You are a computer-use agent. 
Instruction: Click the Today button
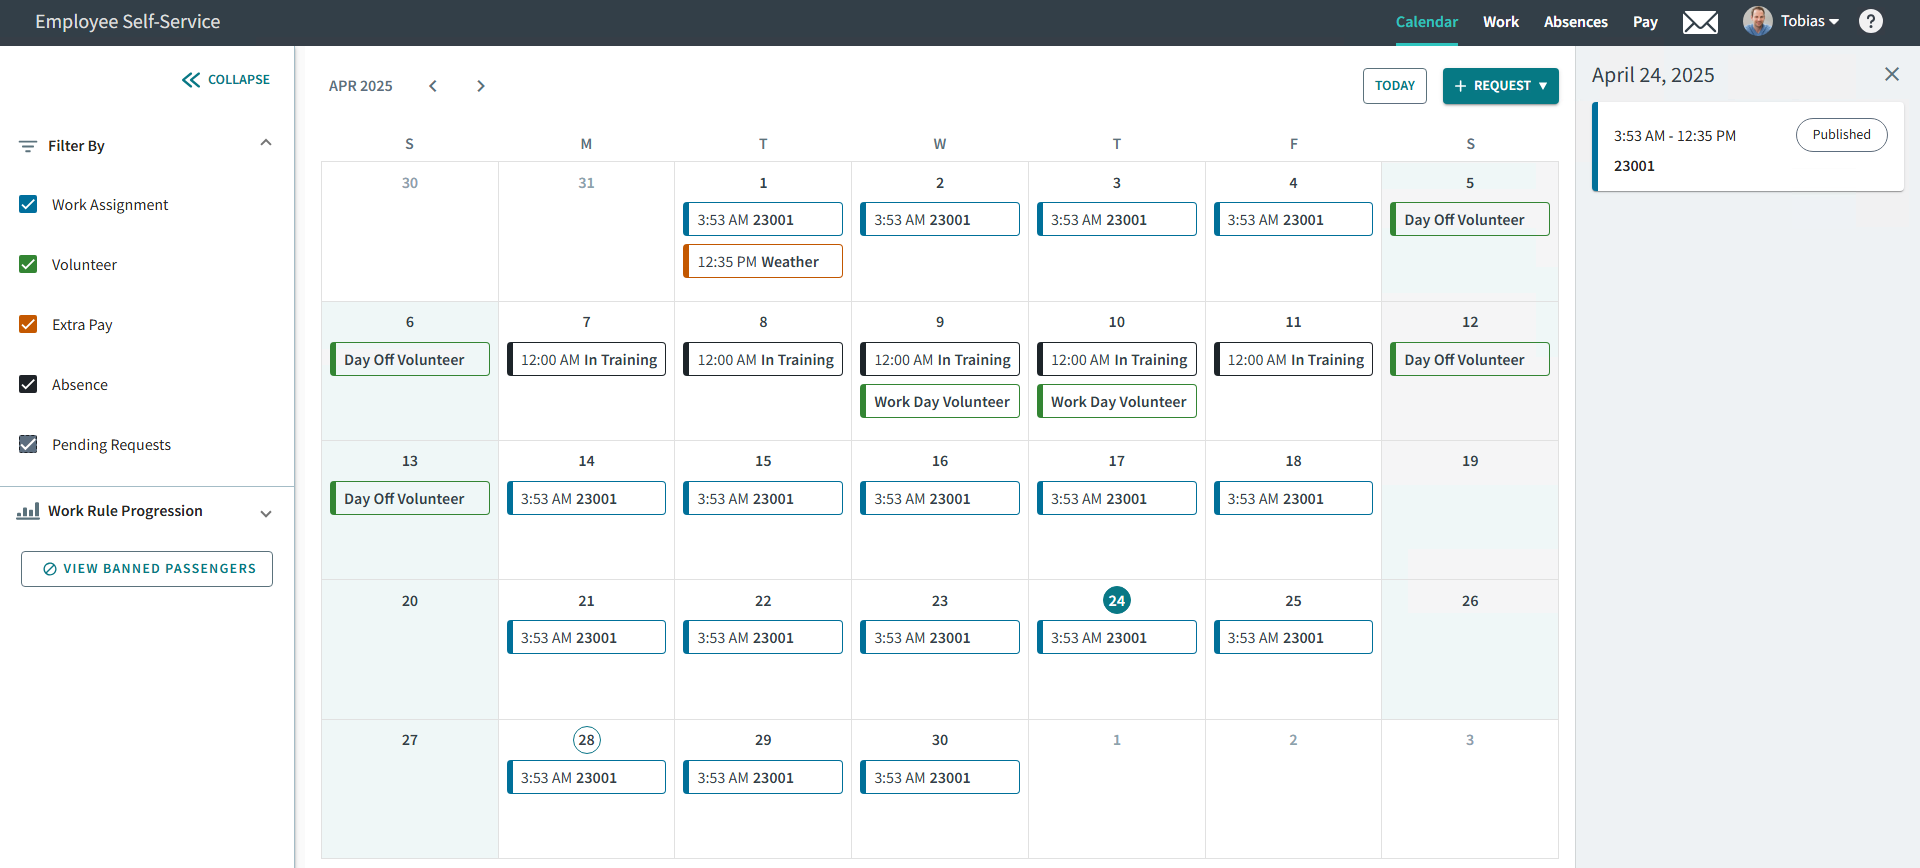point(1394,86)
